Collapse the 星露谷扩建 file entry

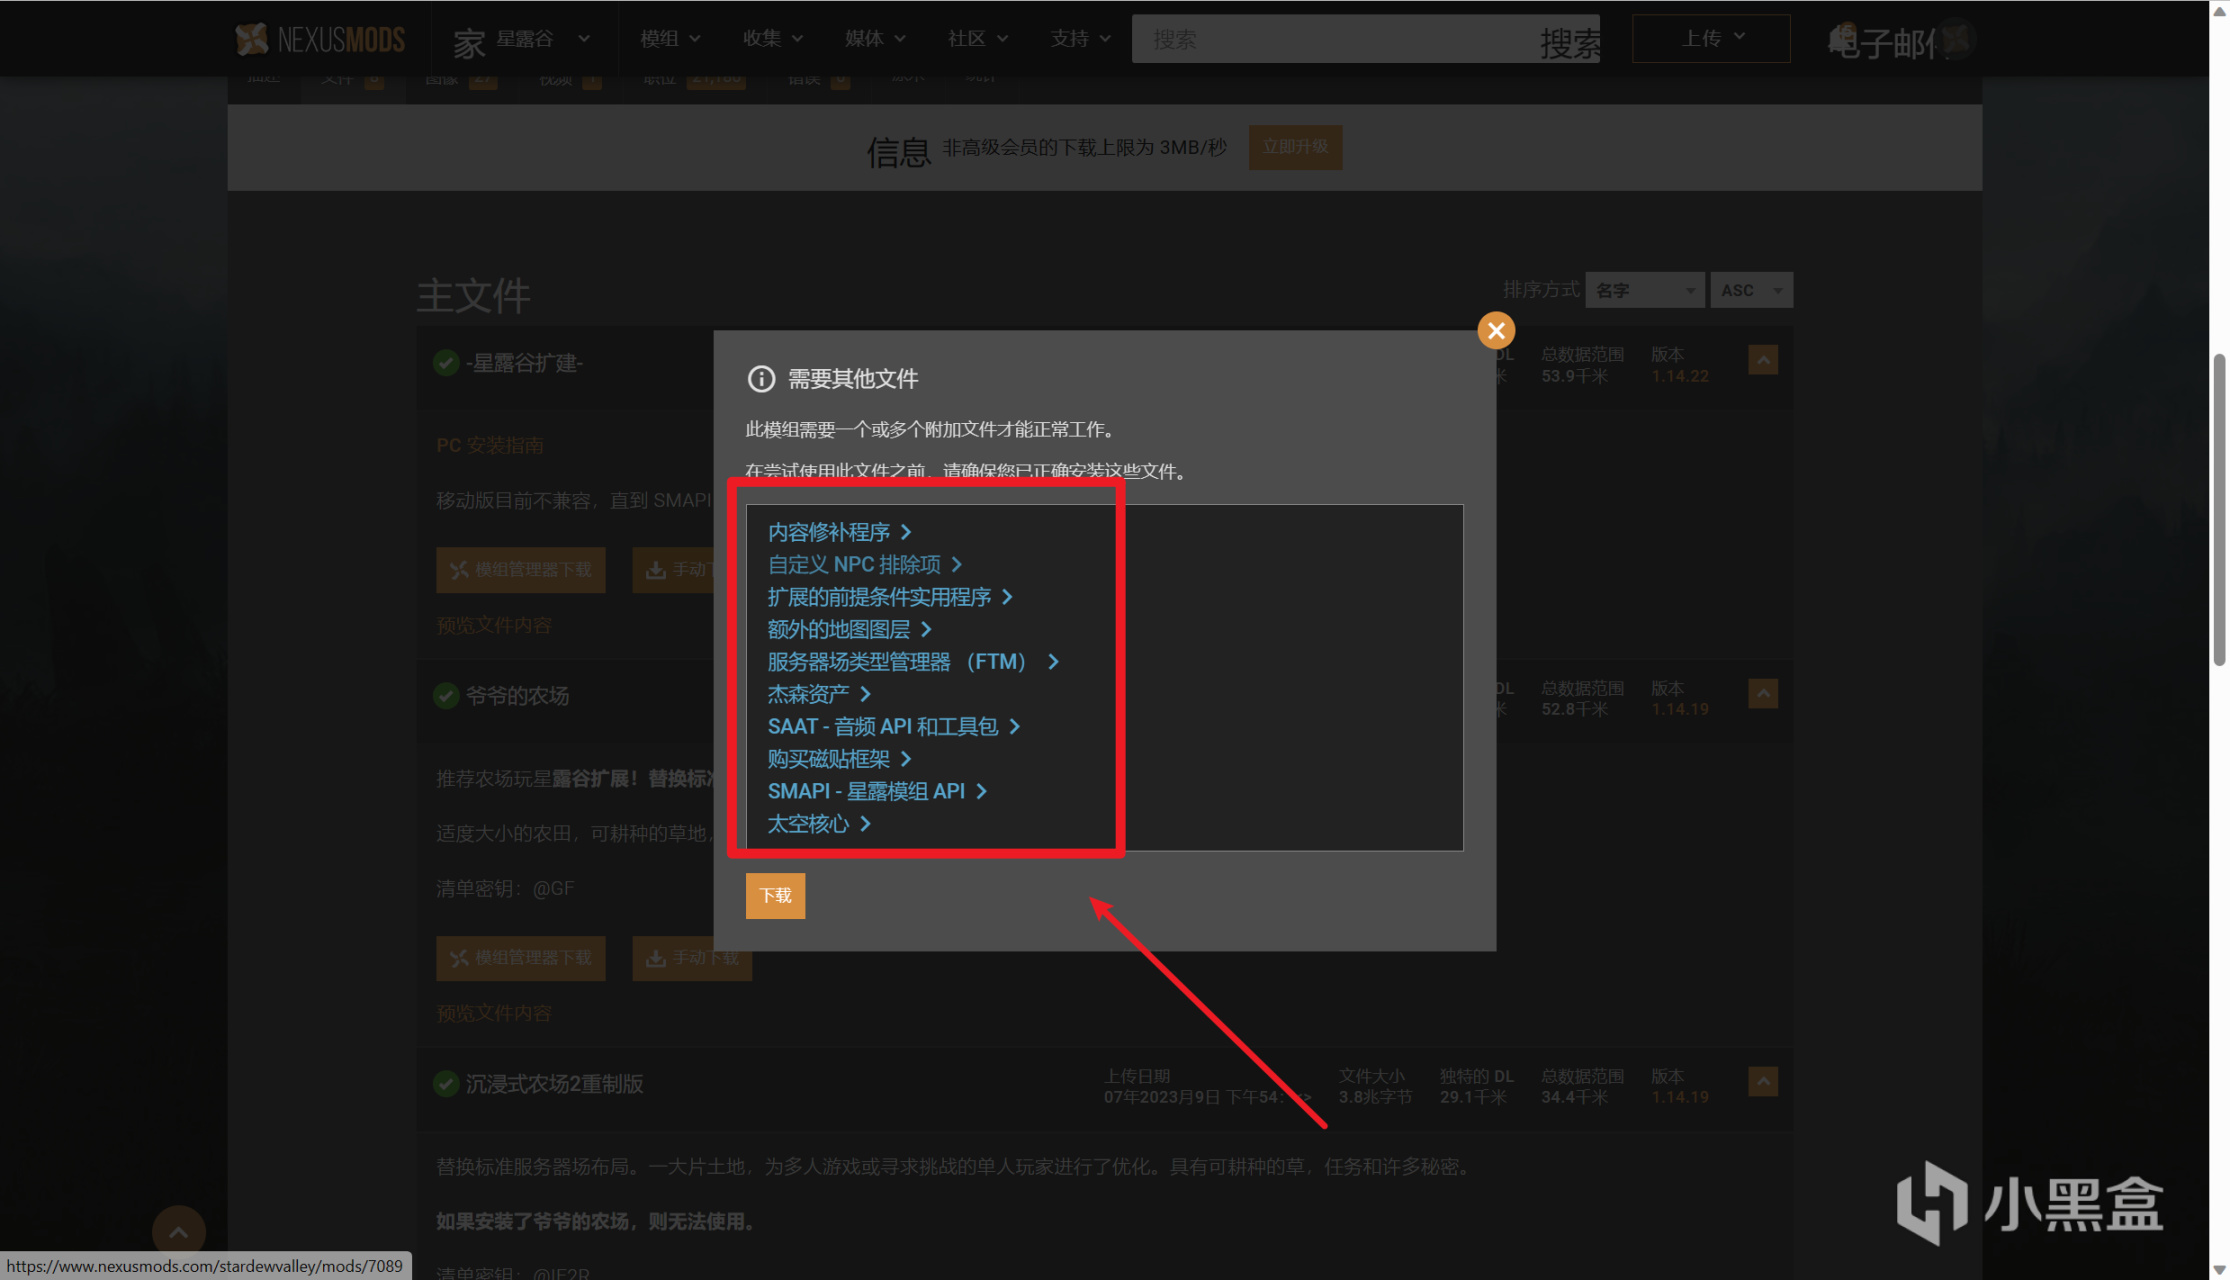[x=1763, y=360]
